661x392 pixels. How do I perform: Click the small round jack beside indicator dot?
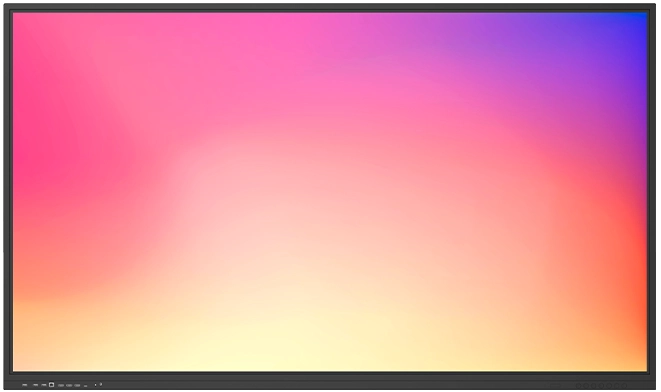[101, 384]
